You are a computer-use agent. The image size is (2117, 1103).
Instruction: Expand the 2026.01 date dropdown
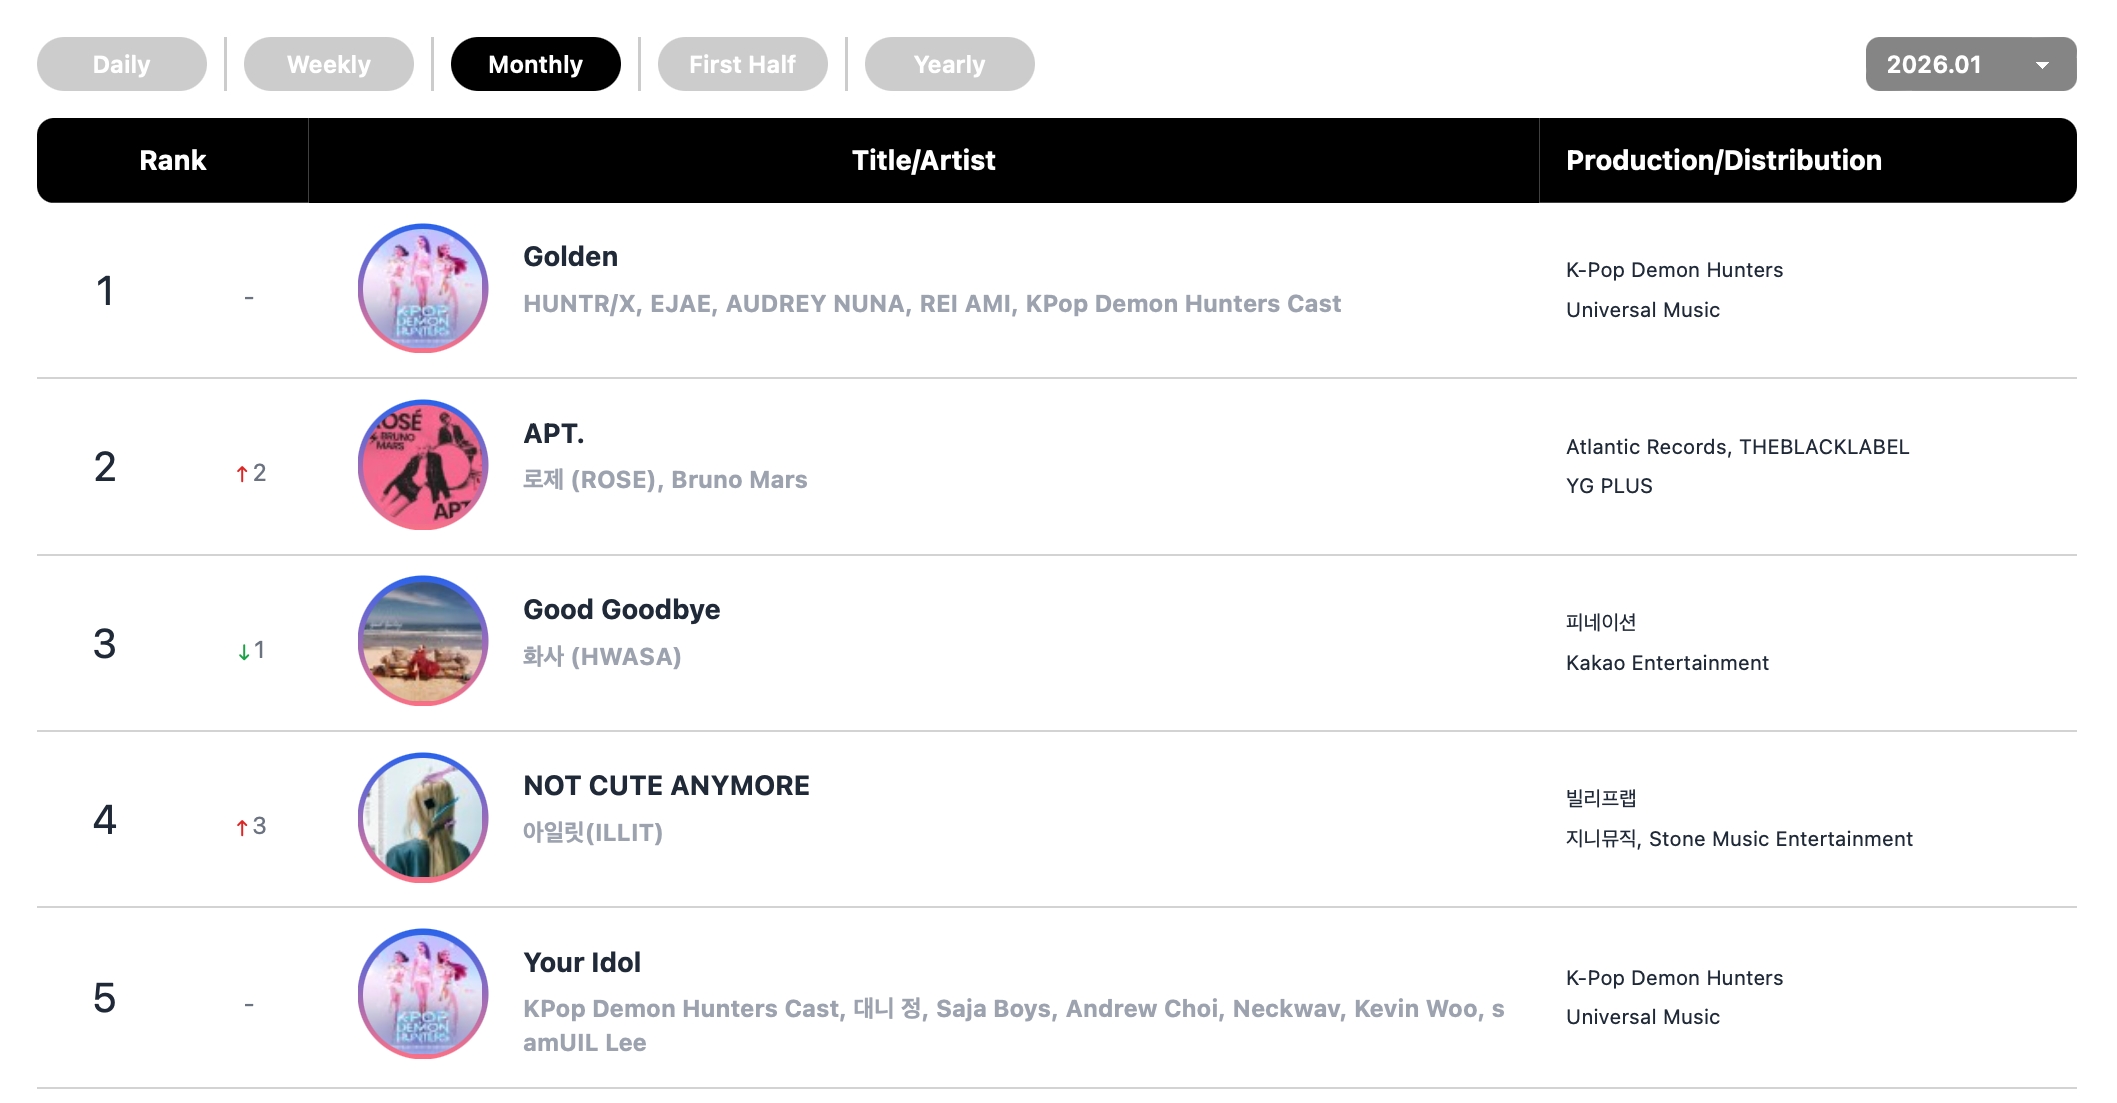pos(1970,64)
